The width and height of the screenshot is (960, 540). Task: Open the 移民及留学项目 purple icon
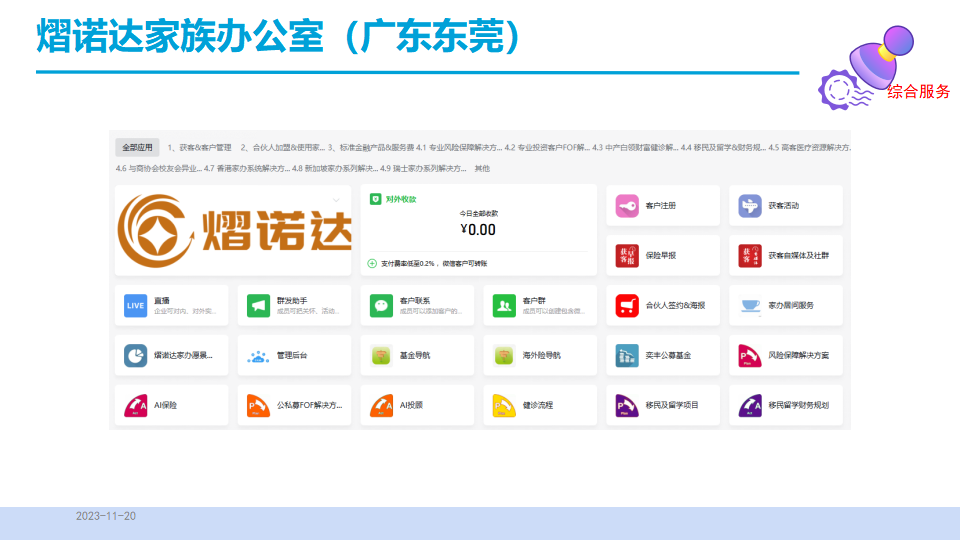pos(627,405)
